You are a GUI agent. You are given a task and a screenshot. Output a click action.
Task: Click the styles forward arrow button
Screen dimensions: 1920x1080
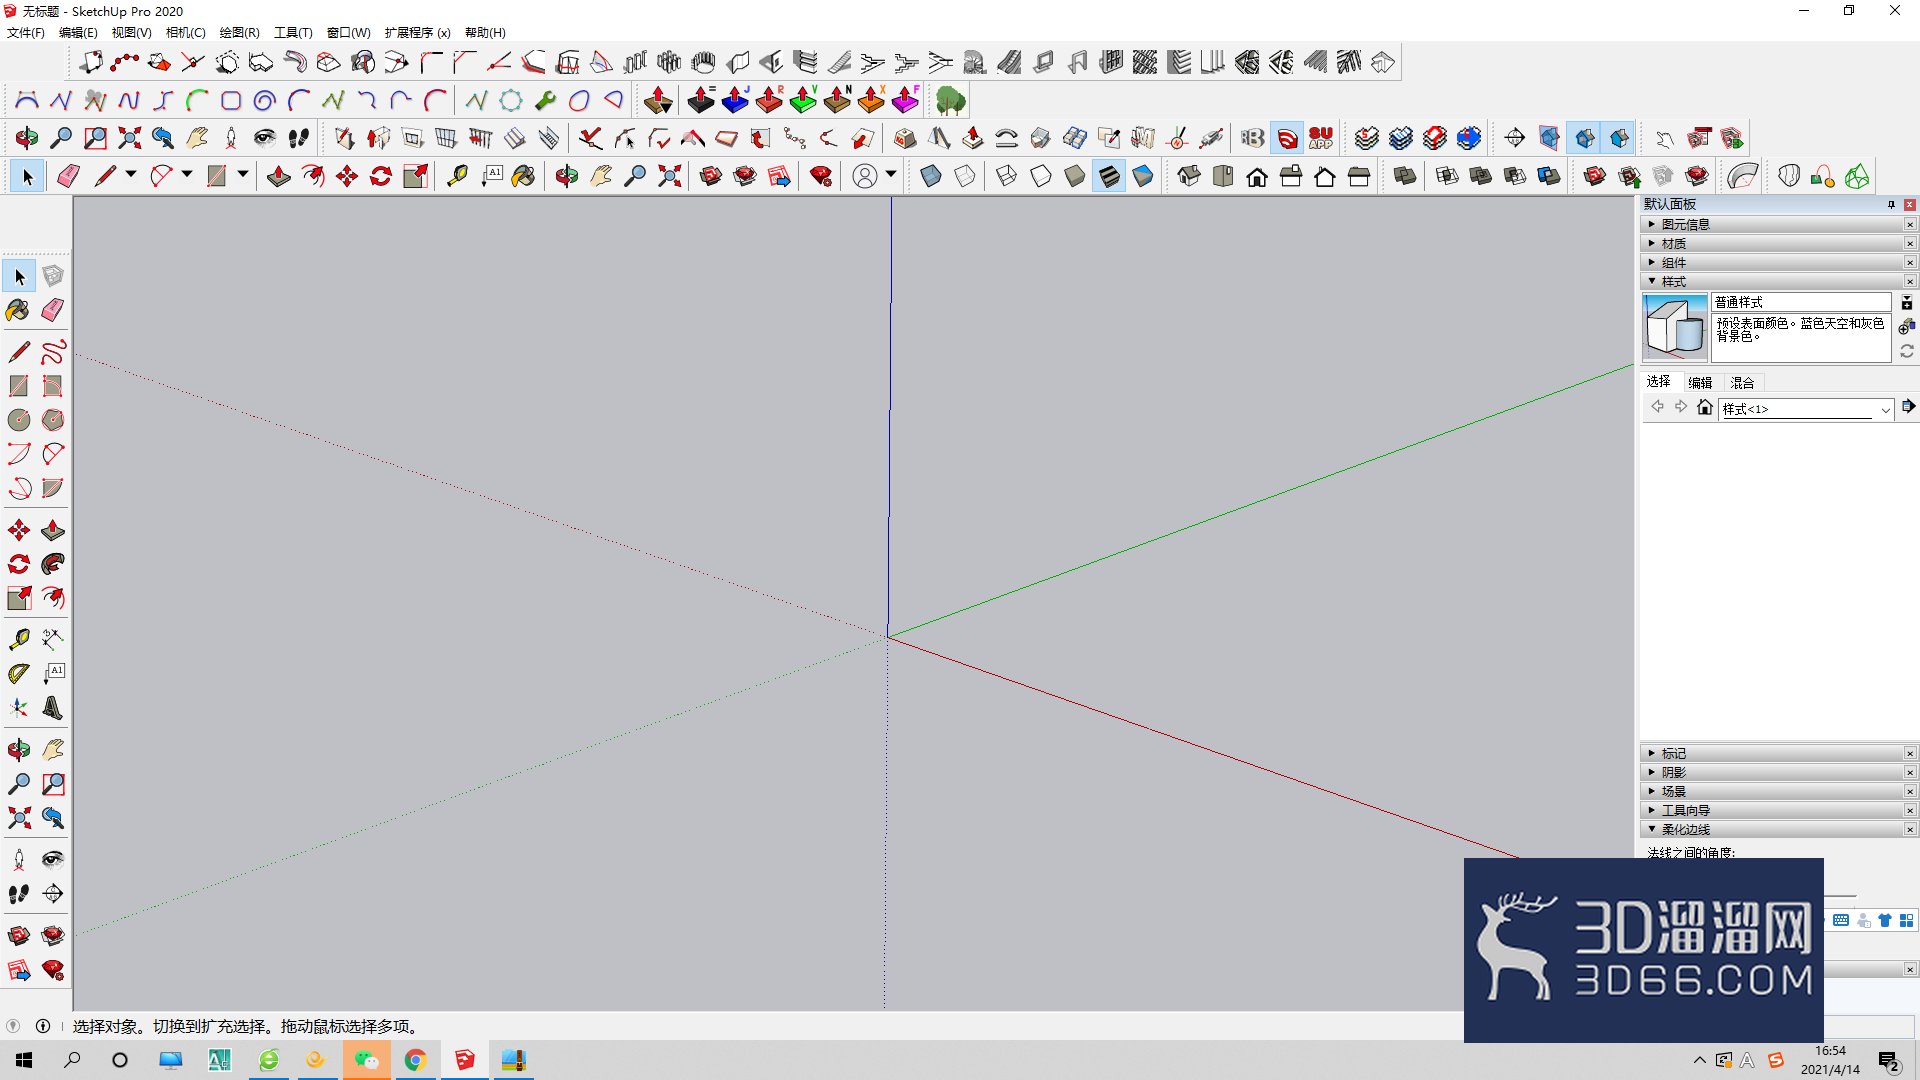[x=1681, y=407]
